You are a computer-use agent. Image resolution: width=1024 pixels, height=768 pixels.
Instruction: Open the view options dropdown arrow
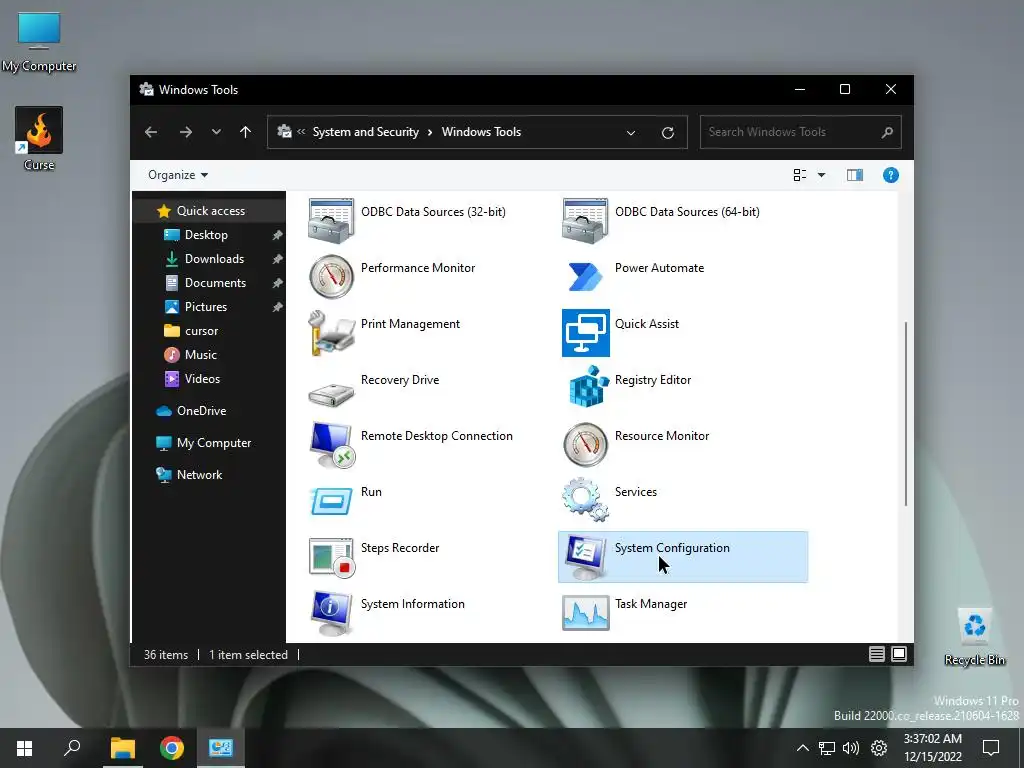pyautogui.click(x=822, y=175)
